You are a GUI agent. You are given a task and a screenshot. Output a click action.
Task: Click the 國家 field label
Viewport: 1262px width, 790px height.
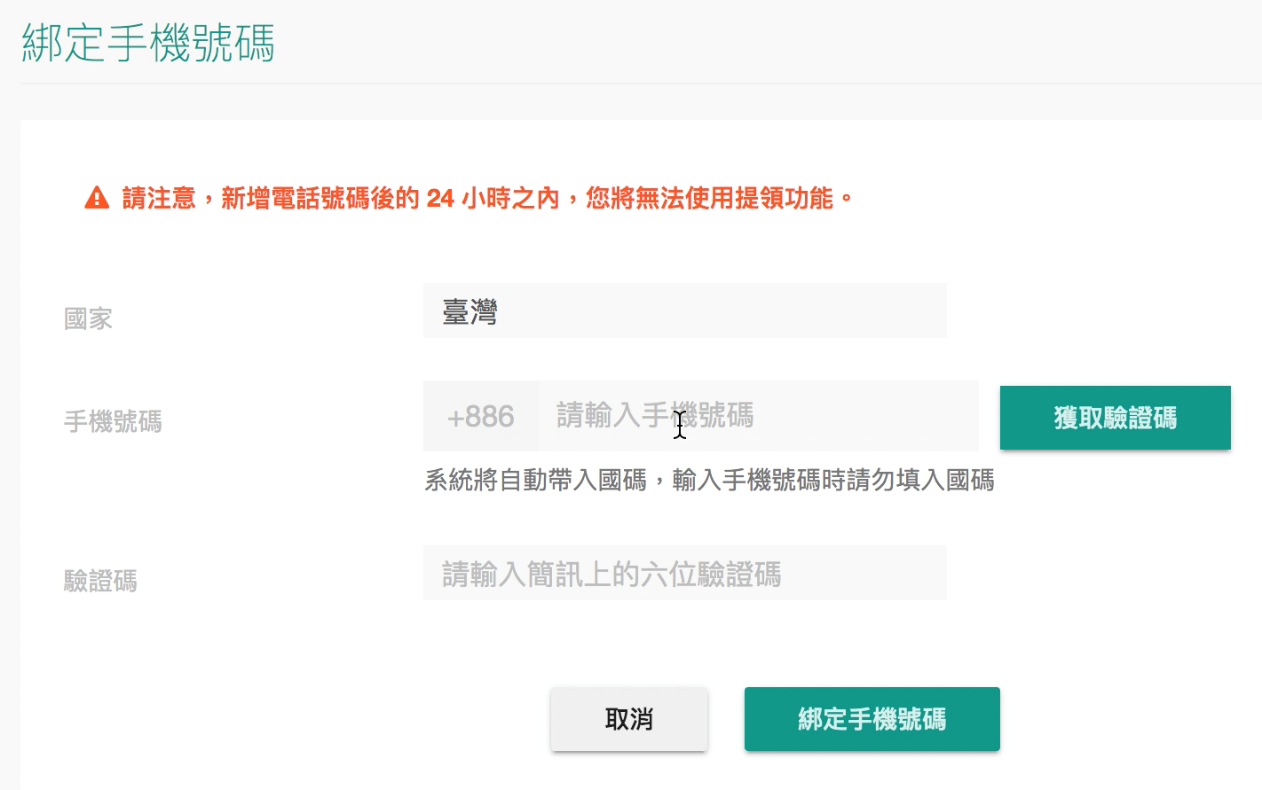coord(88,319)
